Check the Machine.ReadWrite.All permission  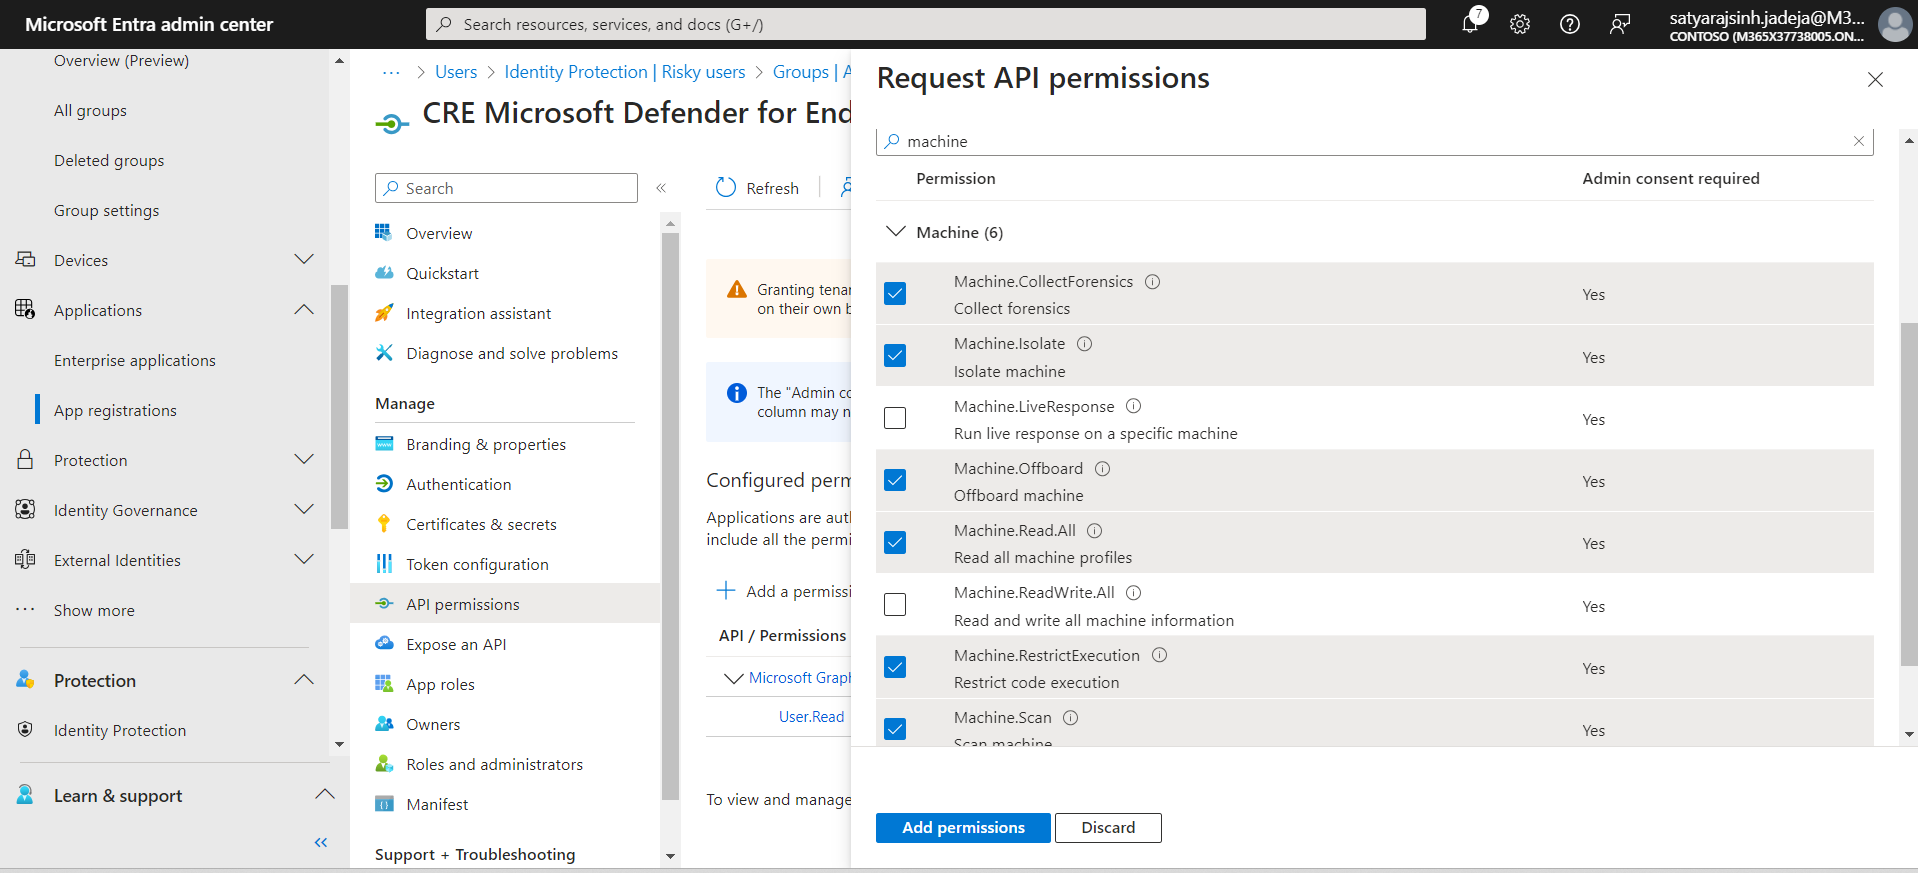click(895, 605)
